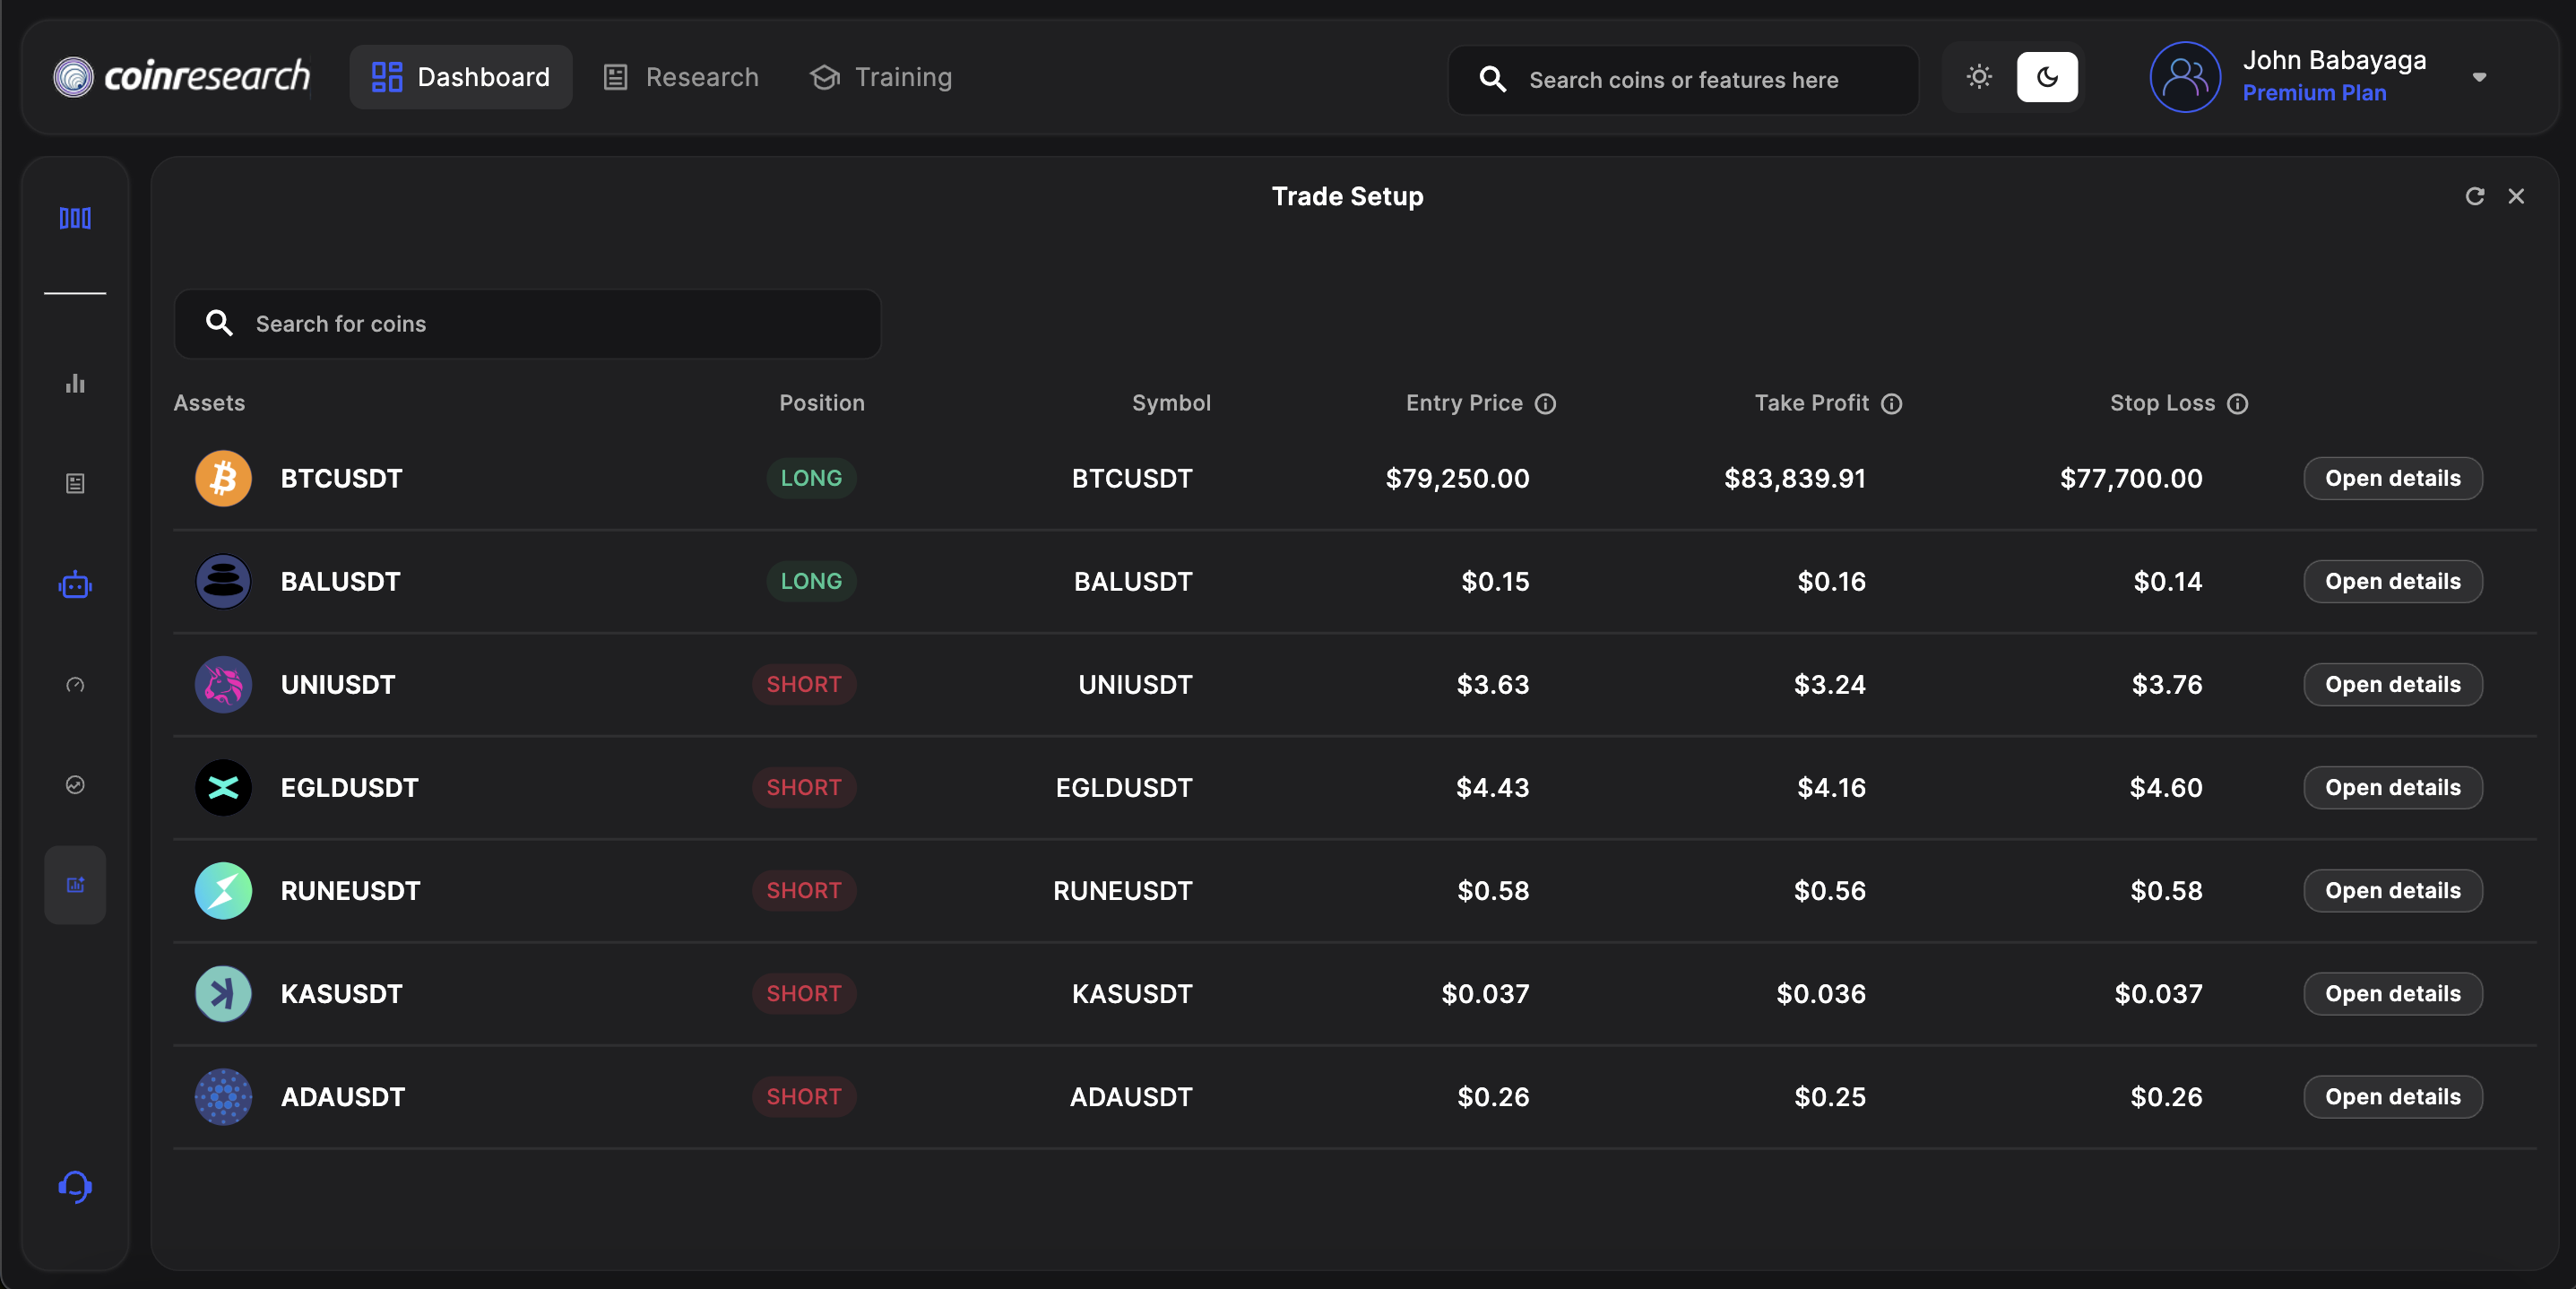The width and height of the screenshot is (2576, 1289).
Task: Select the $79,250.00 entry price
Action: (1457, 478)
